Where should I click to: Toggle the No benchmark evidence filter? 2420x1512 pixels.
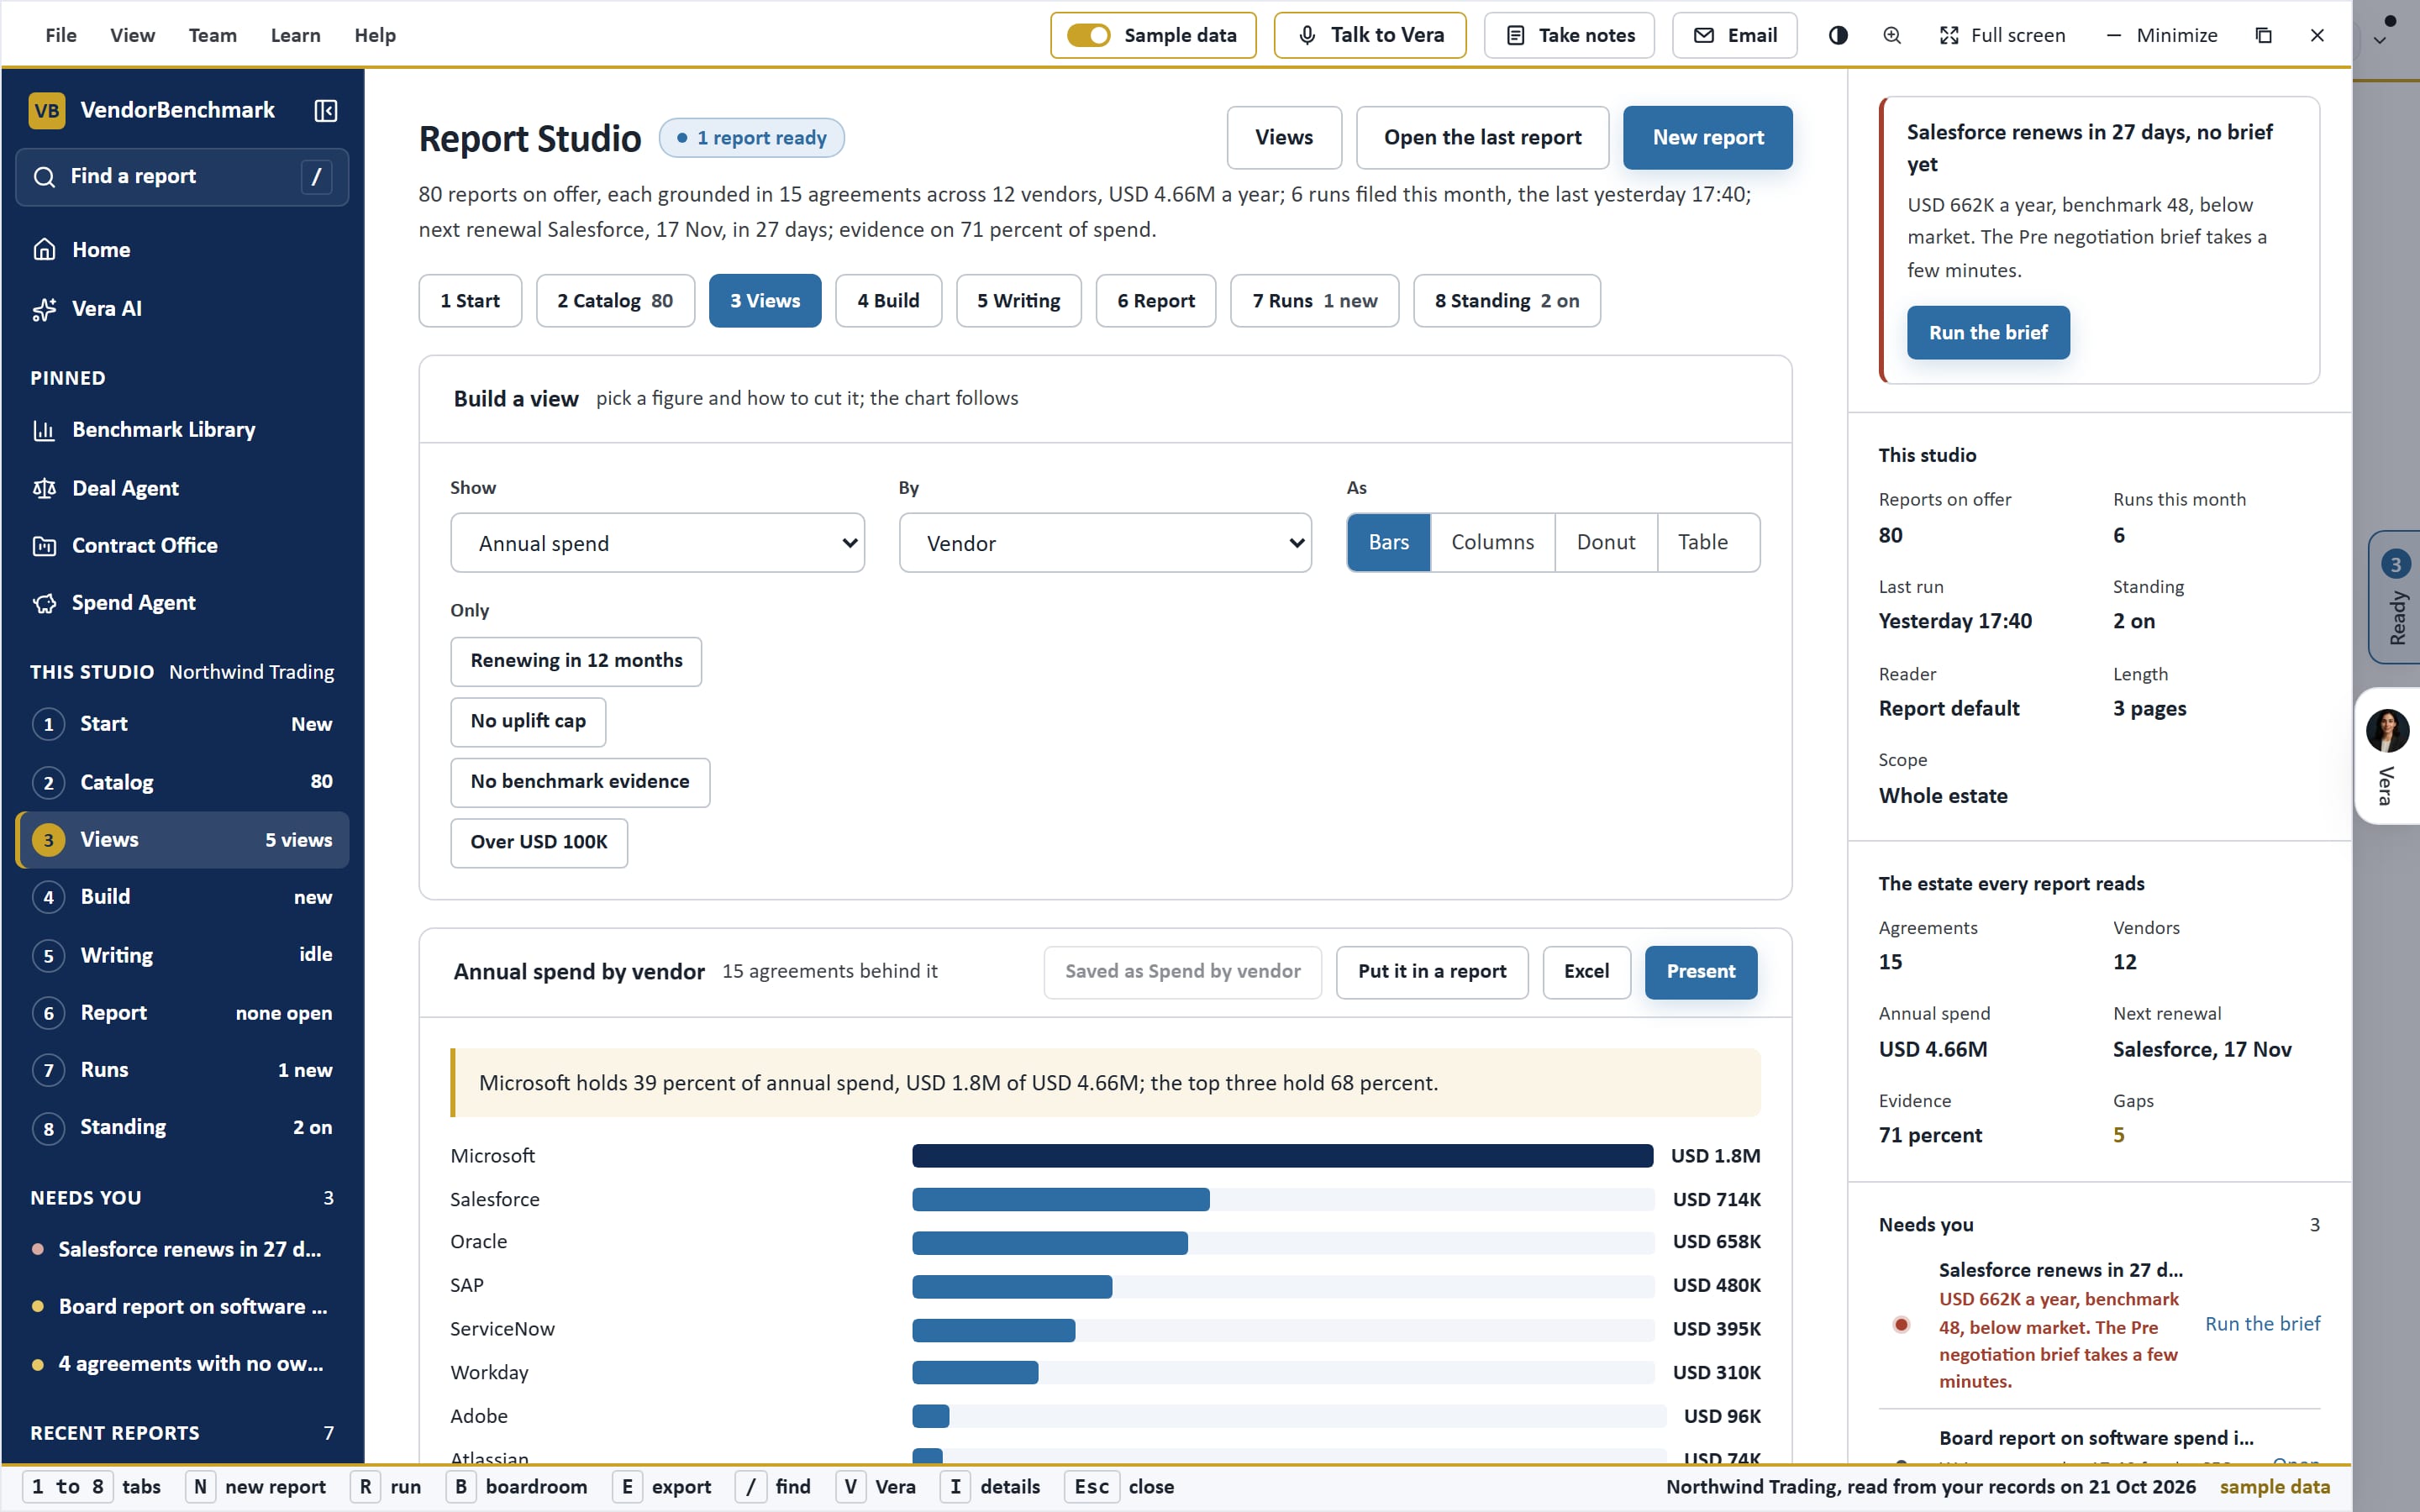tap(580, 782)
